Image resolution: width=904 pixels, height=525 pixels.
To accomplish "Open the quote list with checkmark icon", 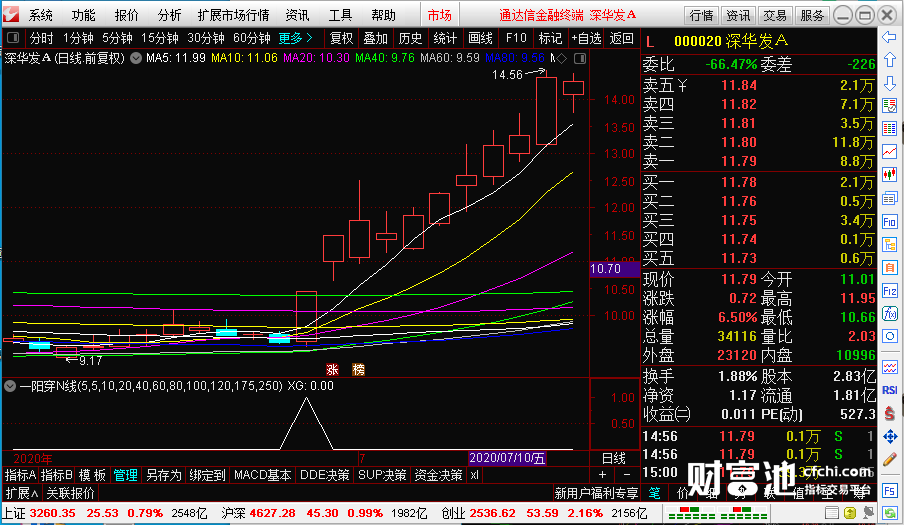I will coord(889,106).
